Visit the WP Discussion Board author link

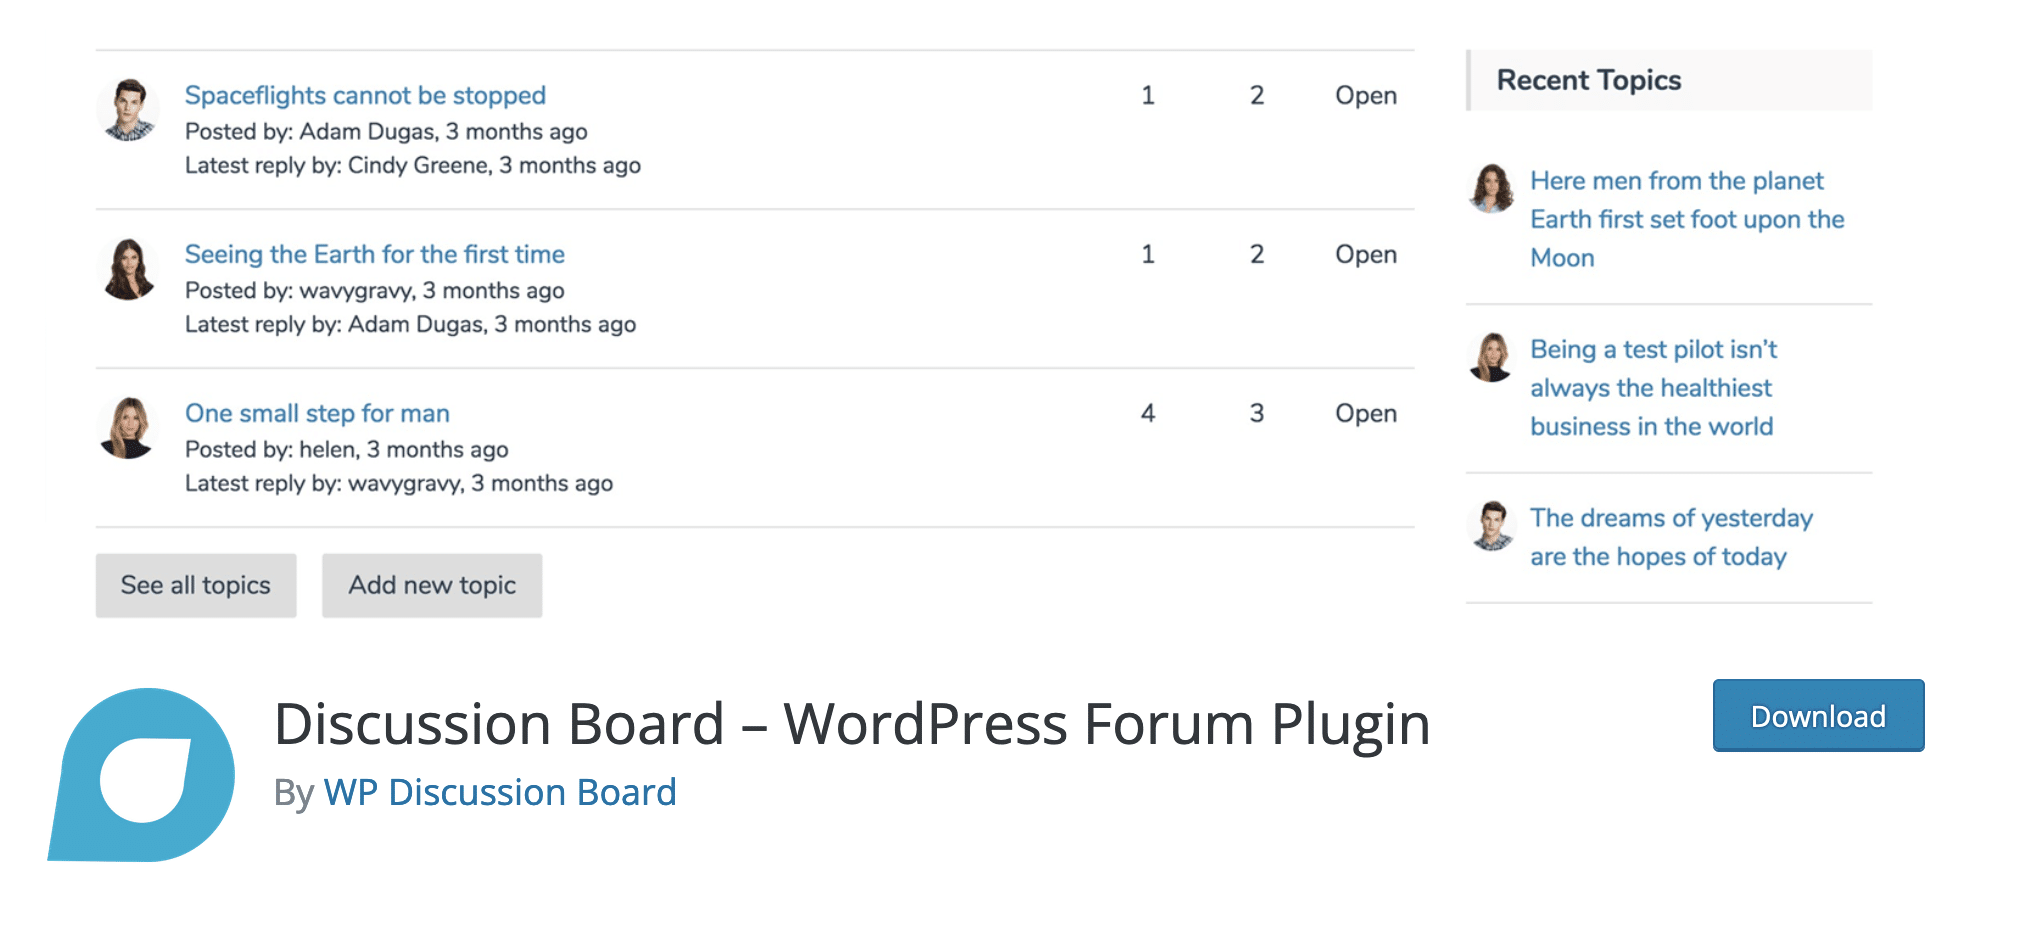pyautogui.click(x=500, y=792)
